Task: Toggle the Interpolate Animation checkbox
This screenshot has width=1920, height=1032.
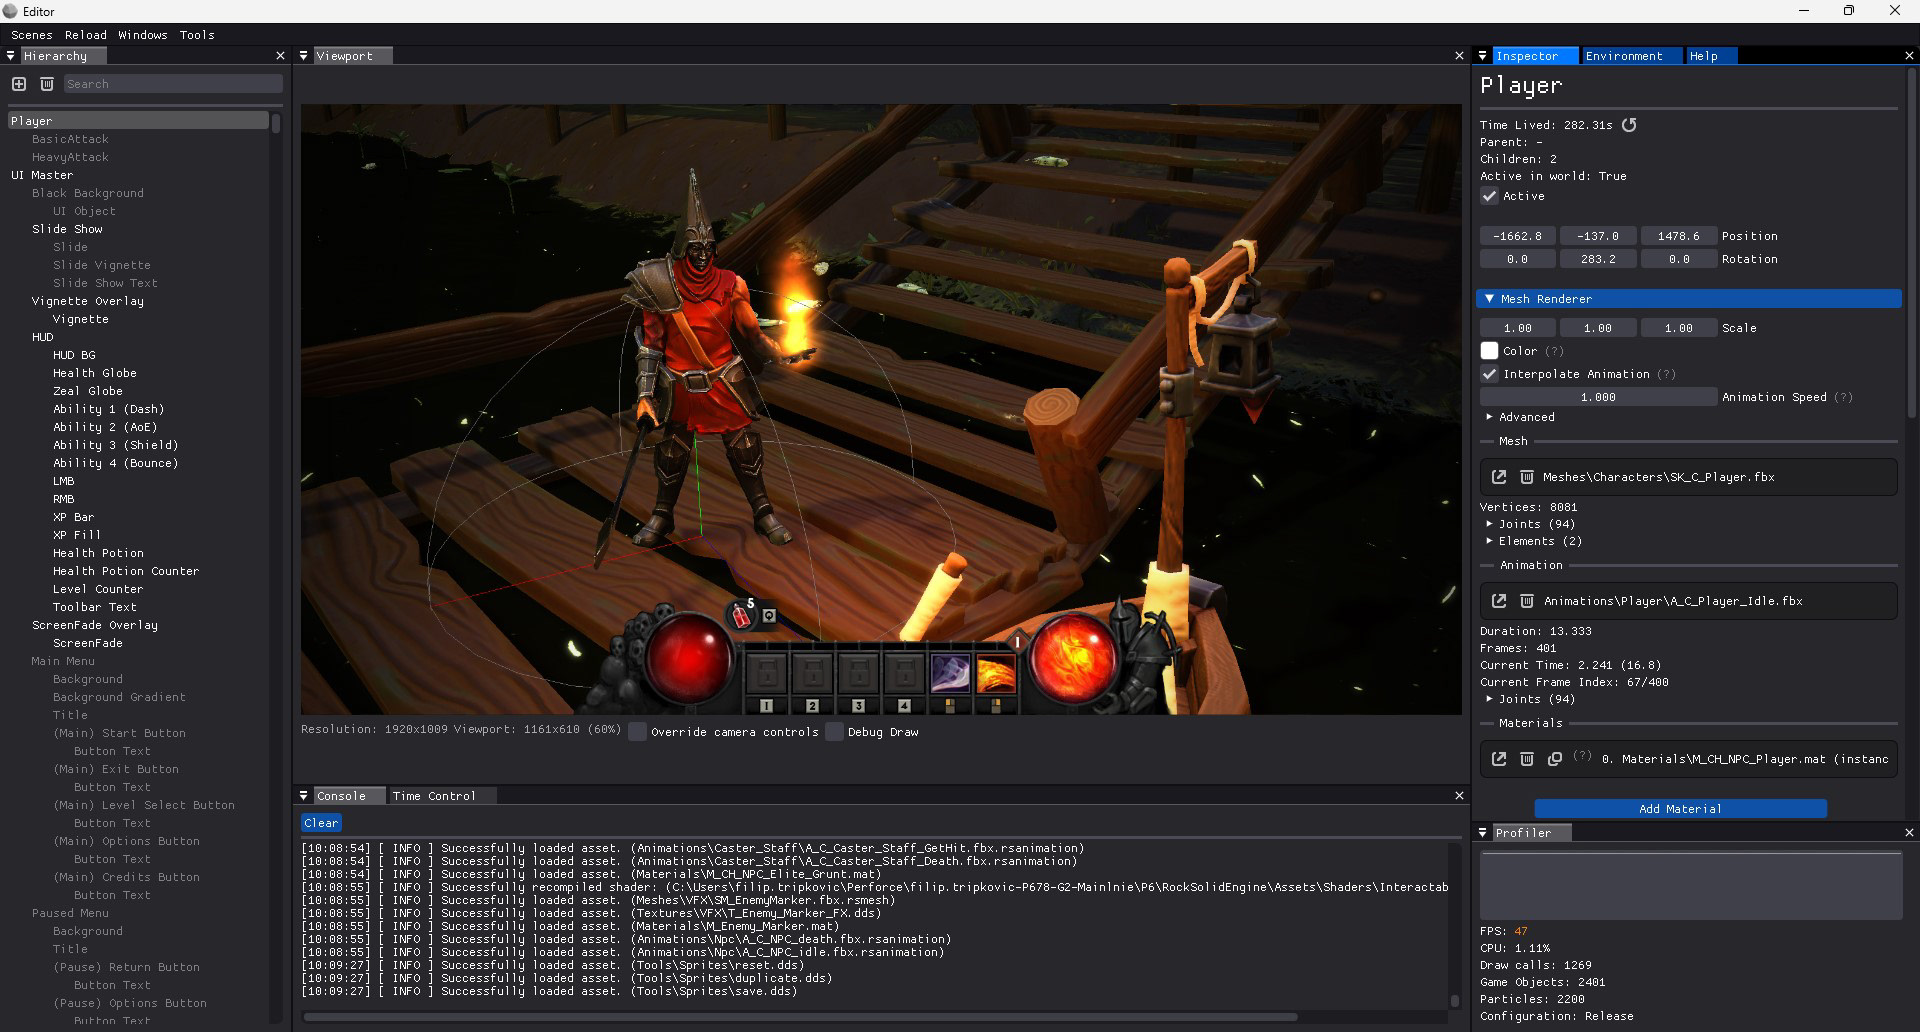Action: pyautogui.click(x=1489, y=374)
